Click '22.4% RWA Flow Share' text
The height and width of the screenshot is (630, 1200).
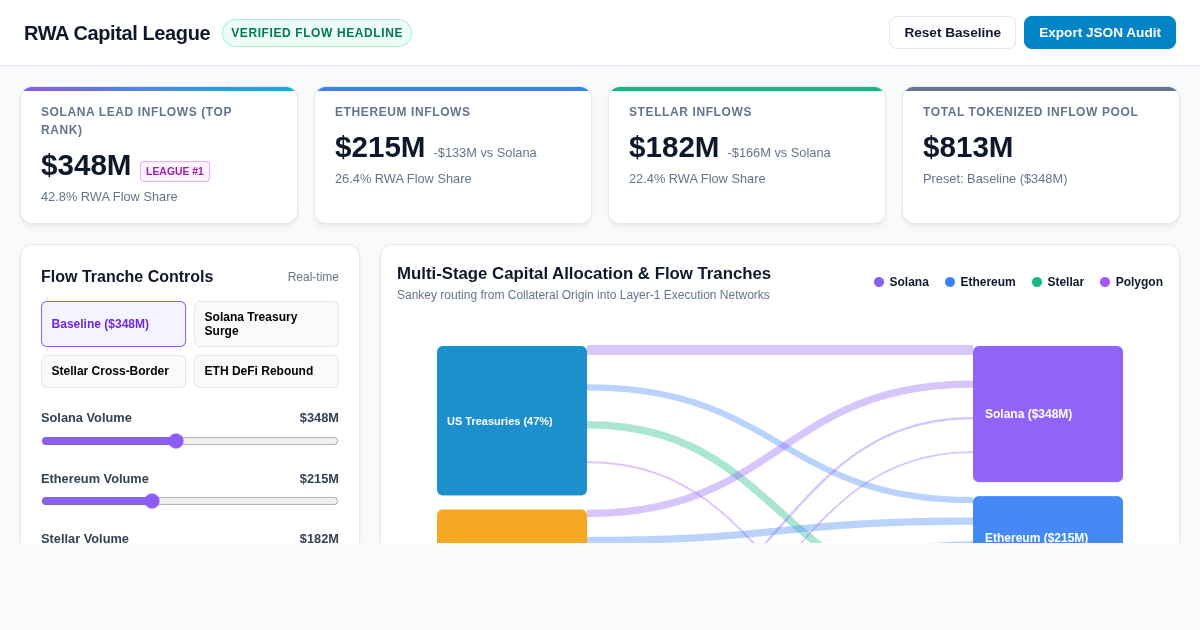tap(697, 179)
